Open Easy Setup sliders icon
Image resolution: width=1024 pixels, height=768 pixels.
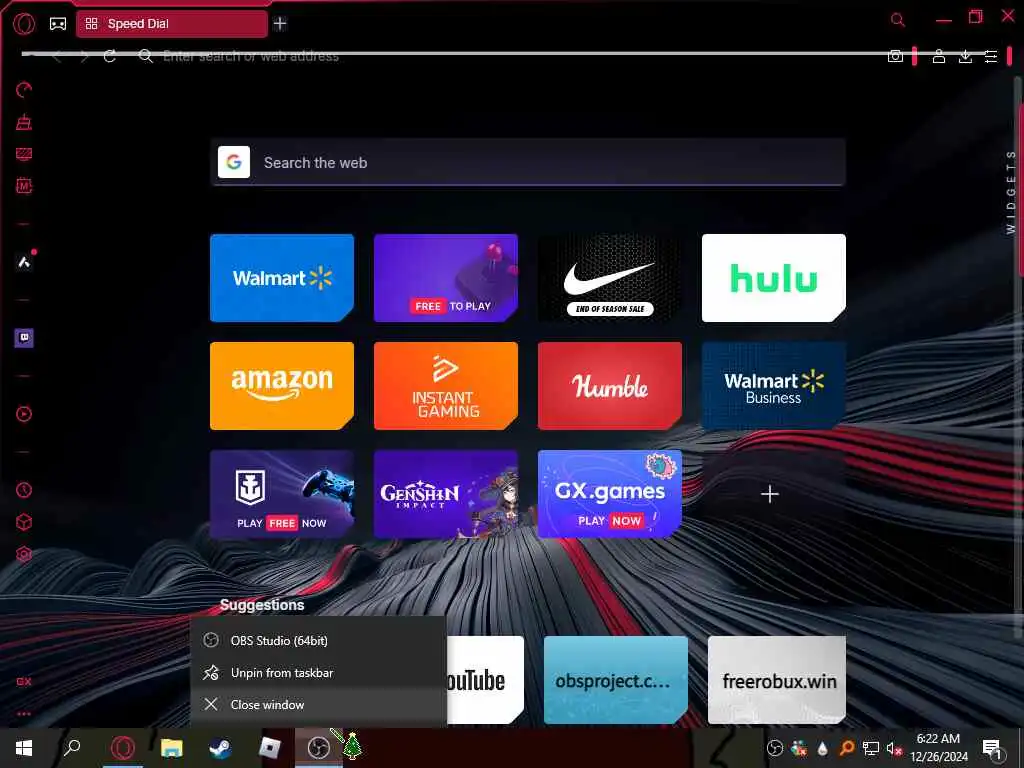point(991,56)
